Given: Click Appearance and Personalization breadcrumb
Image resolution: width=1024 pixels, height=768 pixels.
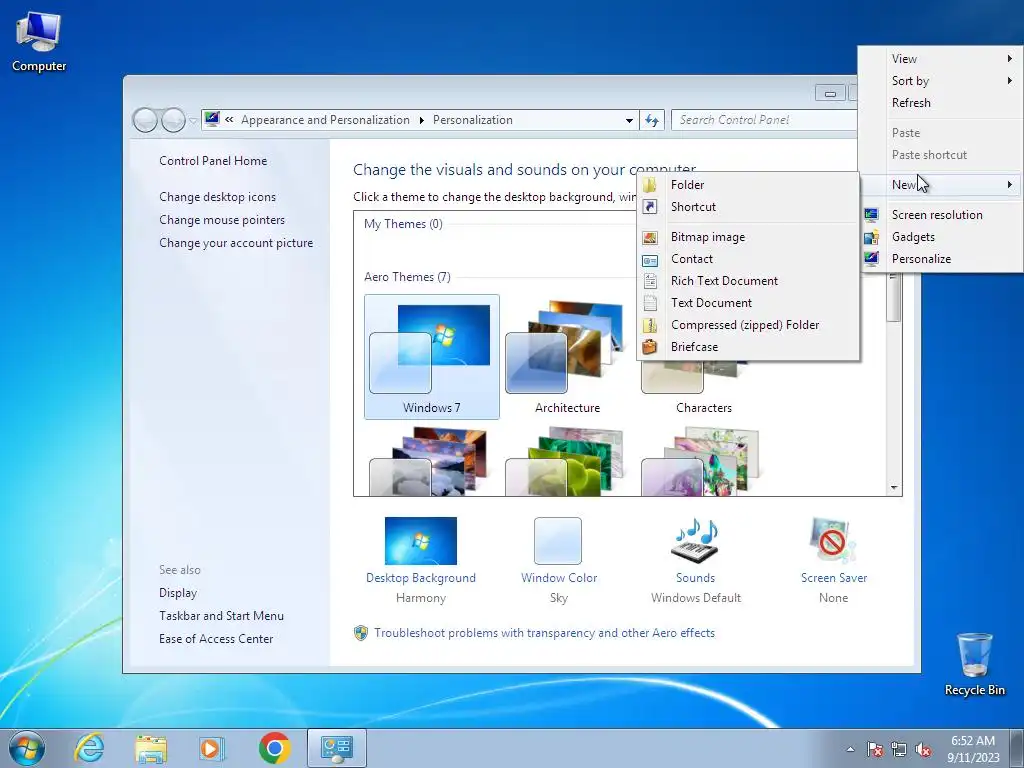Looking at the screenshot, I should [x=325, y=120].
